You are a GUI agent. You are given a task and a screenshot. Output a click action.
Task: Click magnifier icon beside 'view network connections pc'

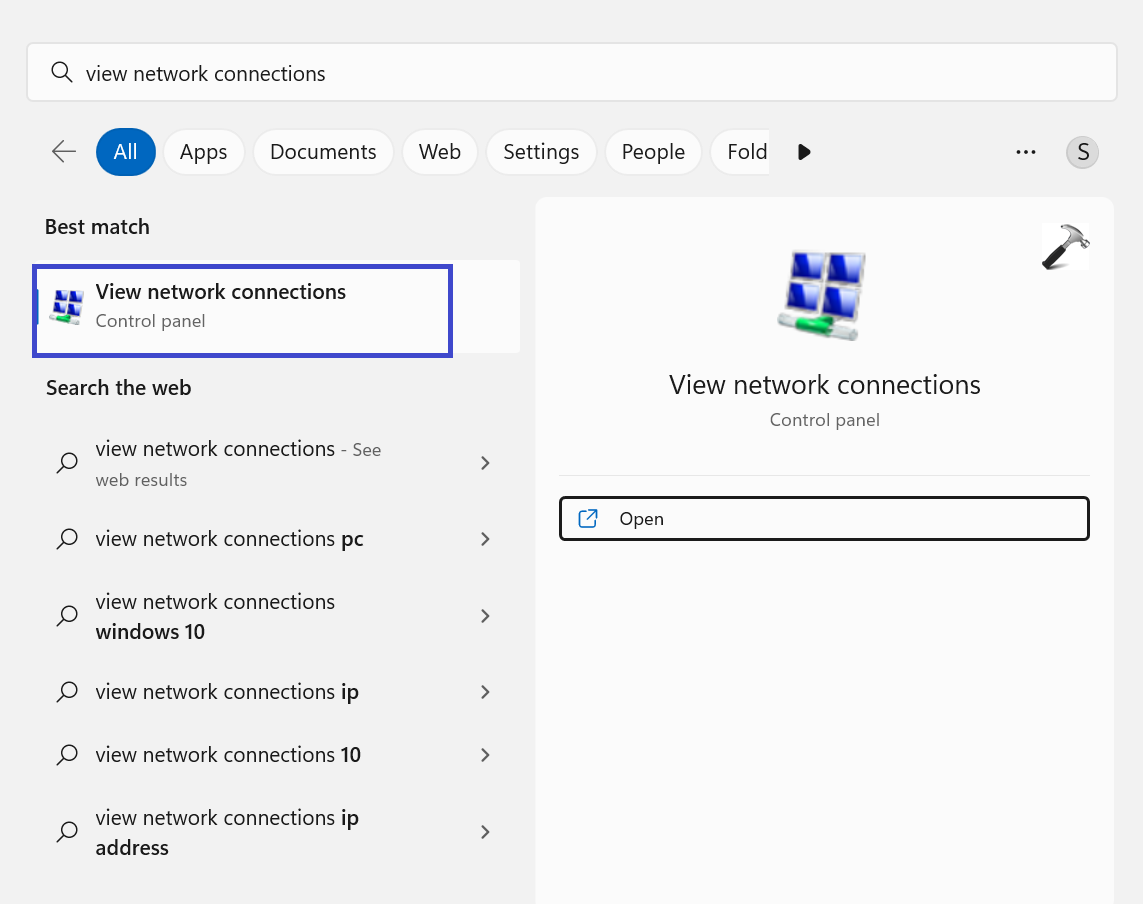(x=67, y=539)
